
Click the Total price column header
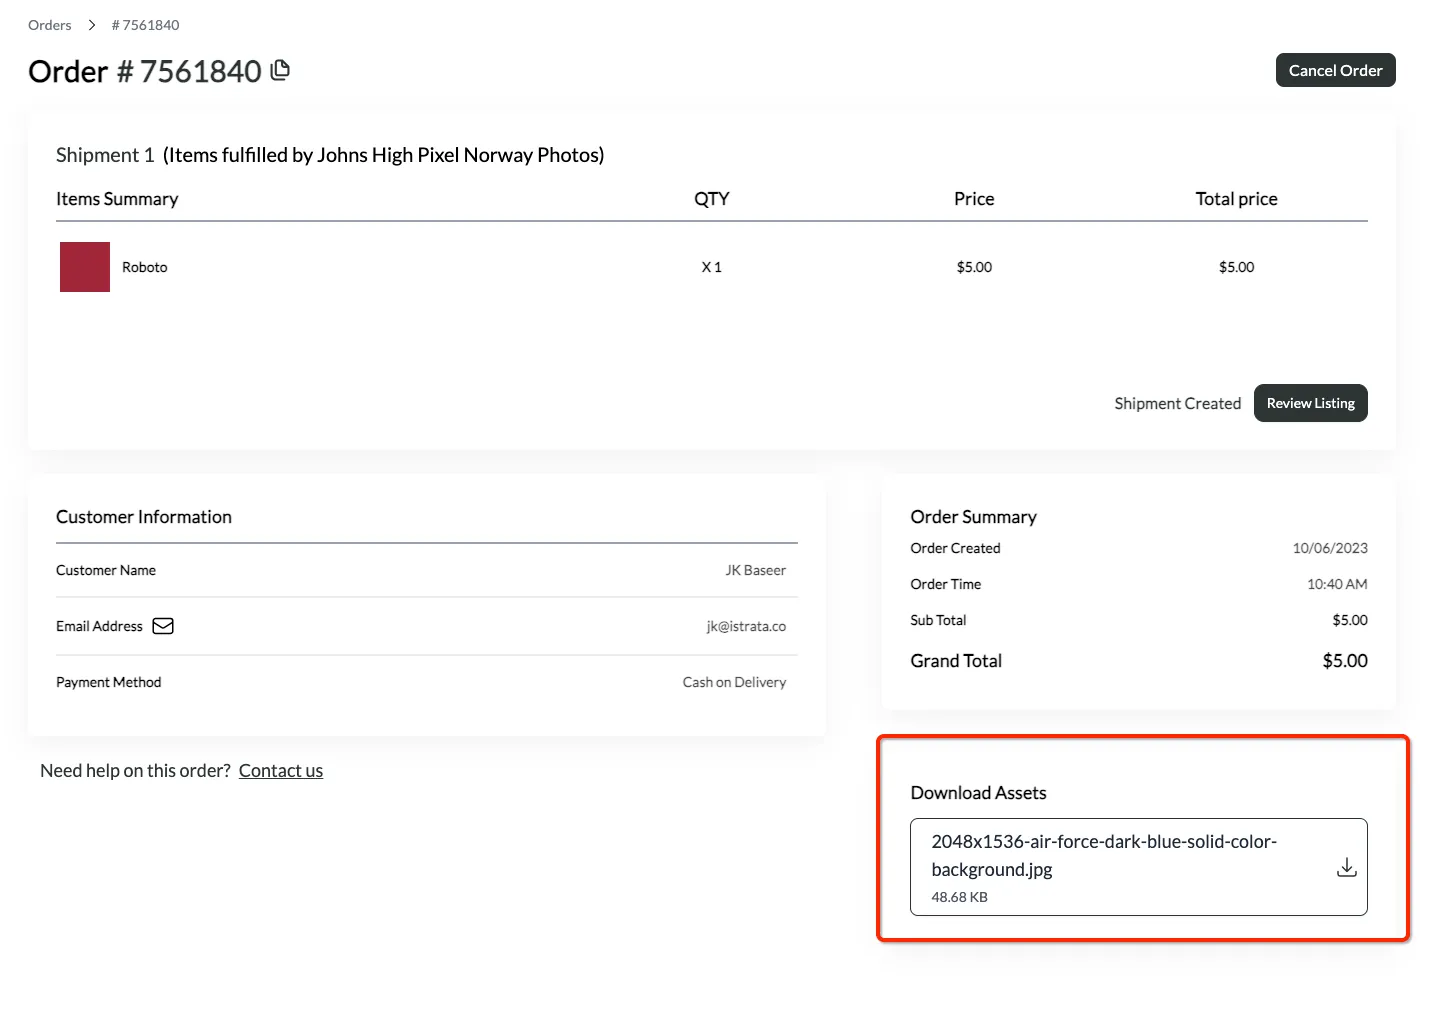pyautogui.click(x=1236, y=199)
